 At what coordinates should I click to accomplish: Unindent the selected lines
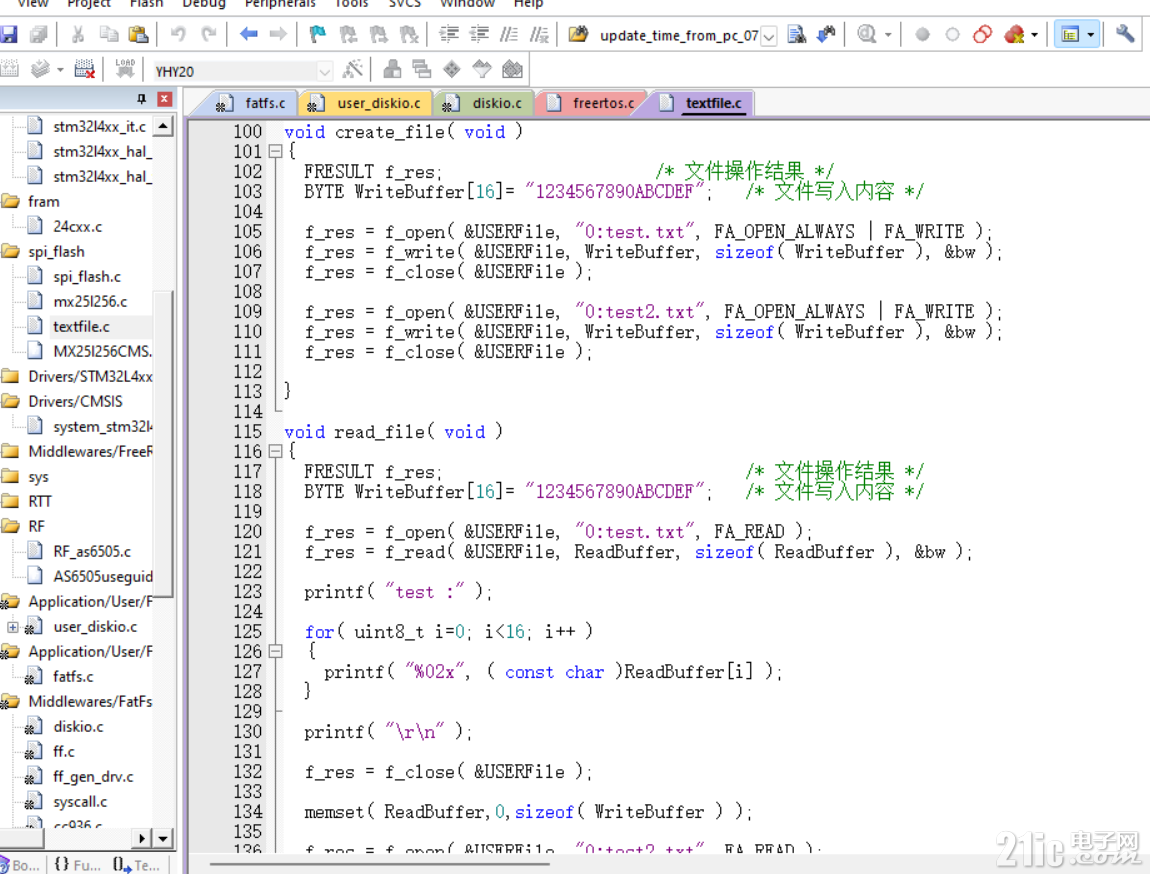pyautogui.click(x=479, y=34)
